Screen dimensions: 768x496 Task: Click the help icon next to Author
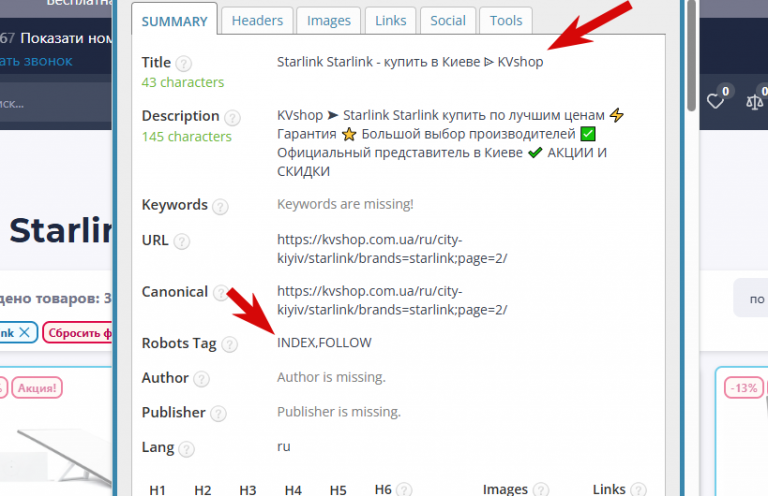(x=201, y=379)
